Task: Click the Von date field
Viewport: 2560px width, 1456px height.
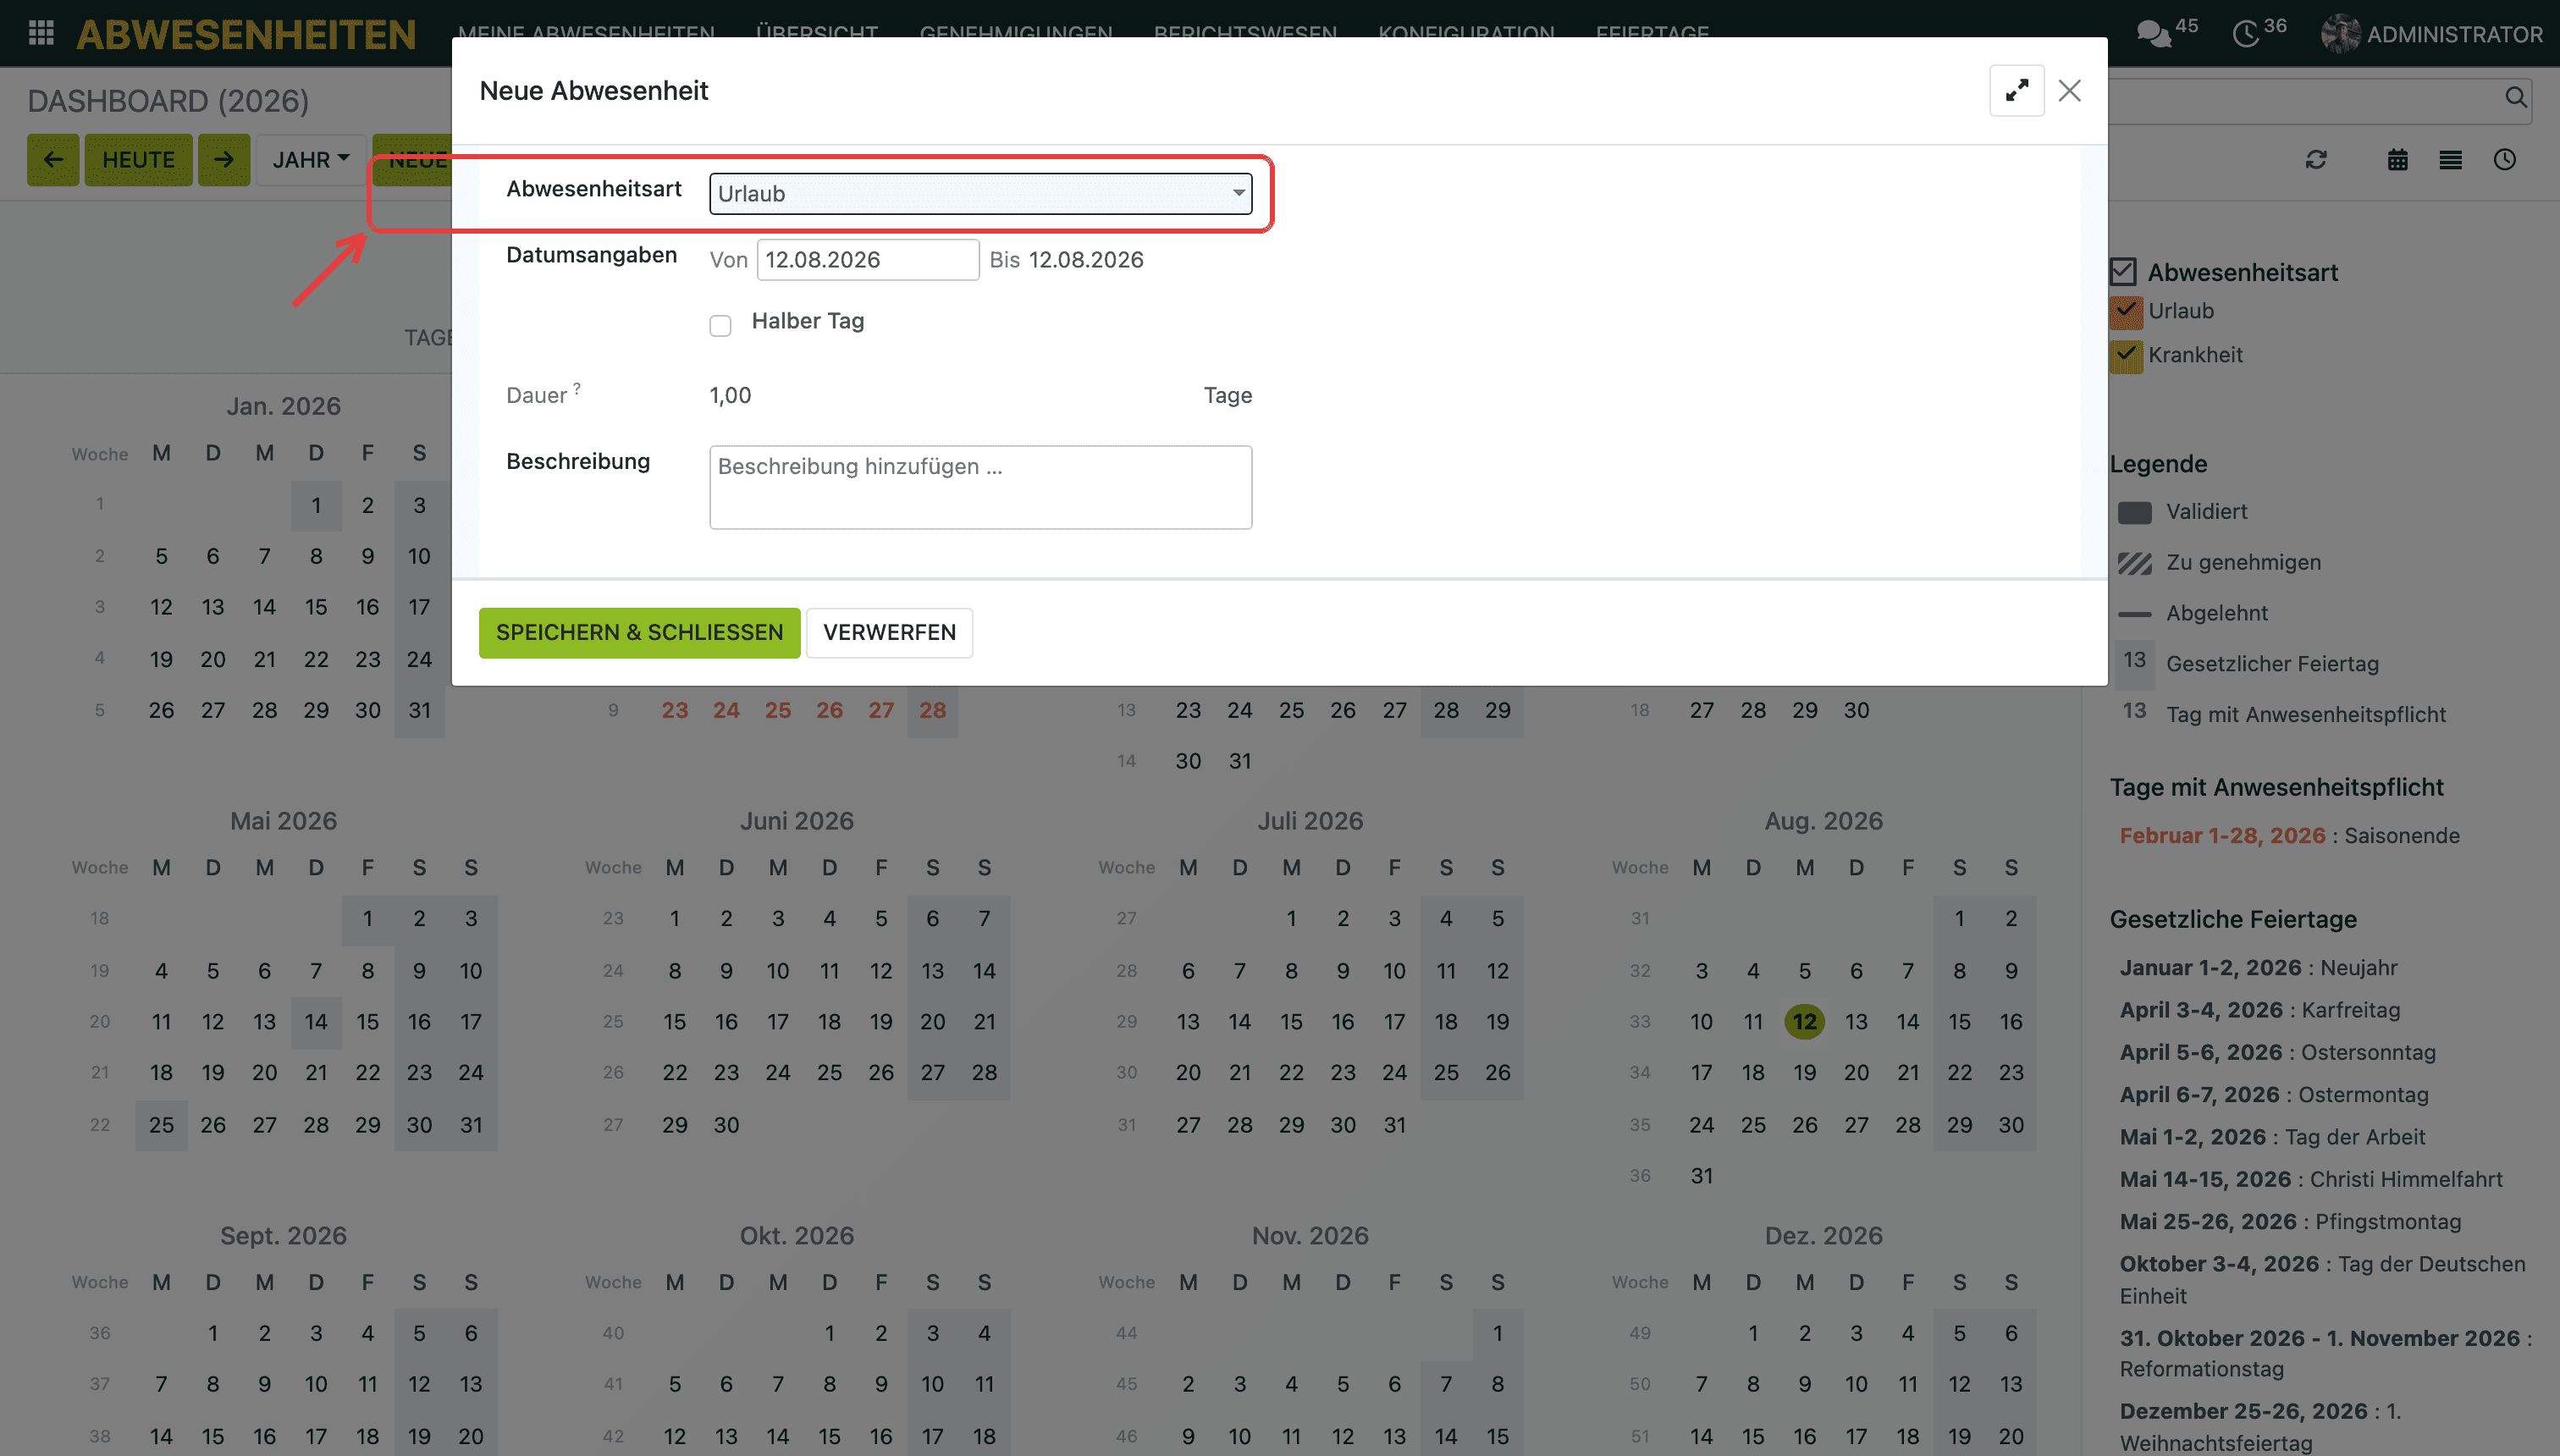Action: (867, 260)
